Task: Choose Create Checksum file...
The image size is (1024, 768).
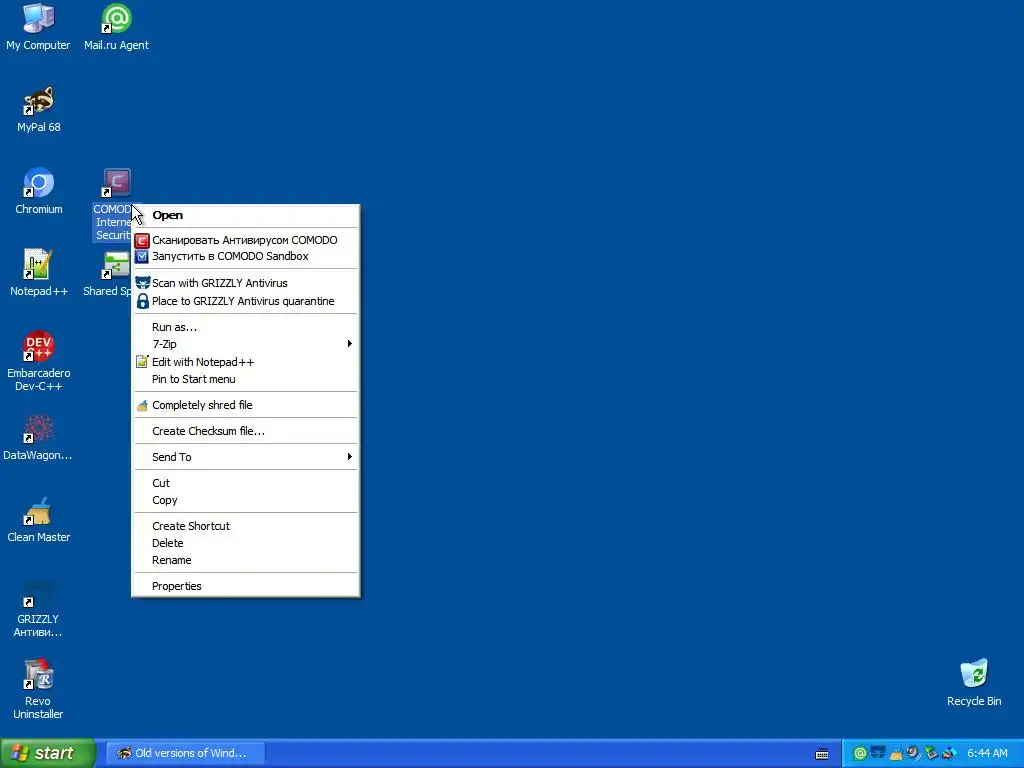Action: tap(246, 431)
